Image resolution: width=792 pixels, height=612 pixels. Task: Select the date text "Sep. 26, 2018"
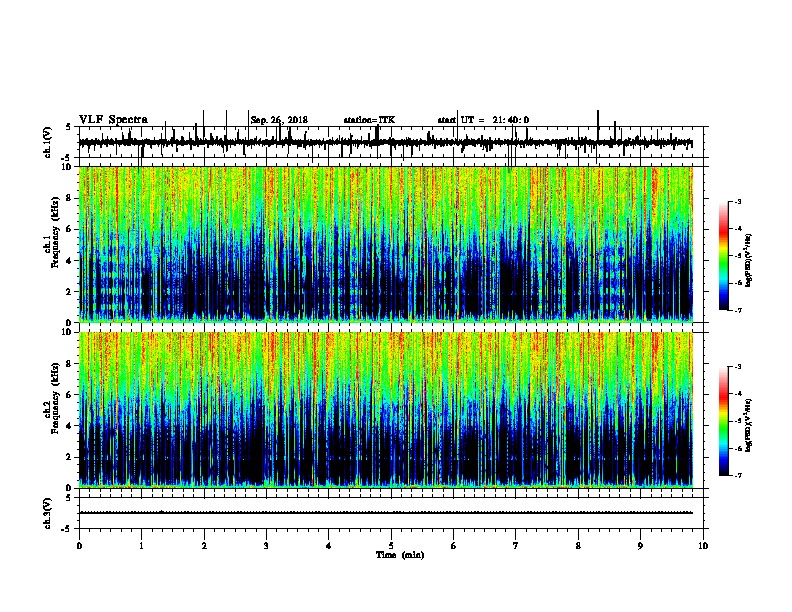(x=279, y=120)
